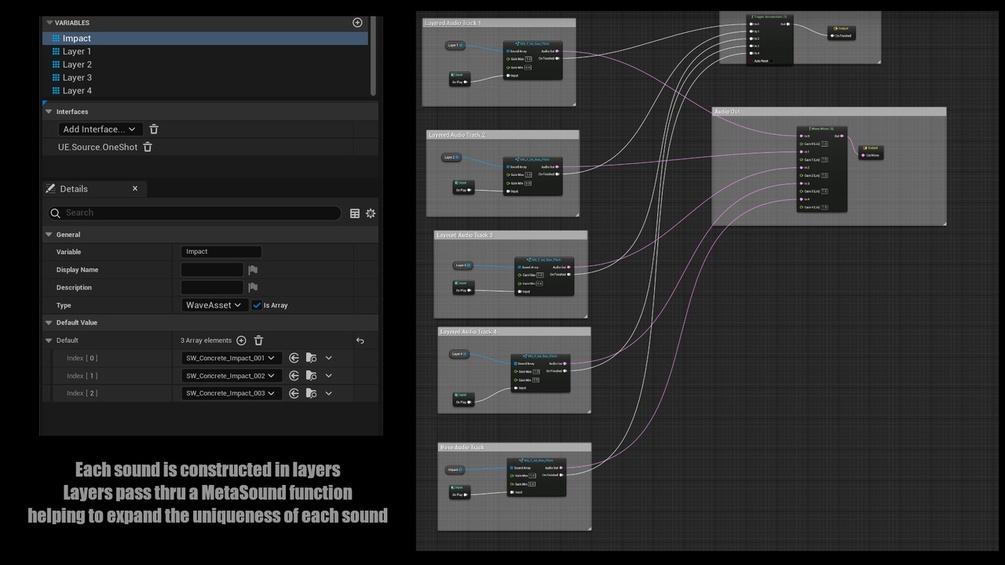This screenshot has height=565, width=1005.
Task: Click the Variables panel scrollbar
Action: [x=373, y=56]
